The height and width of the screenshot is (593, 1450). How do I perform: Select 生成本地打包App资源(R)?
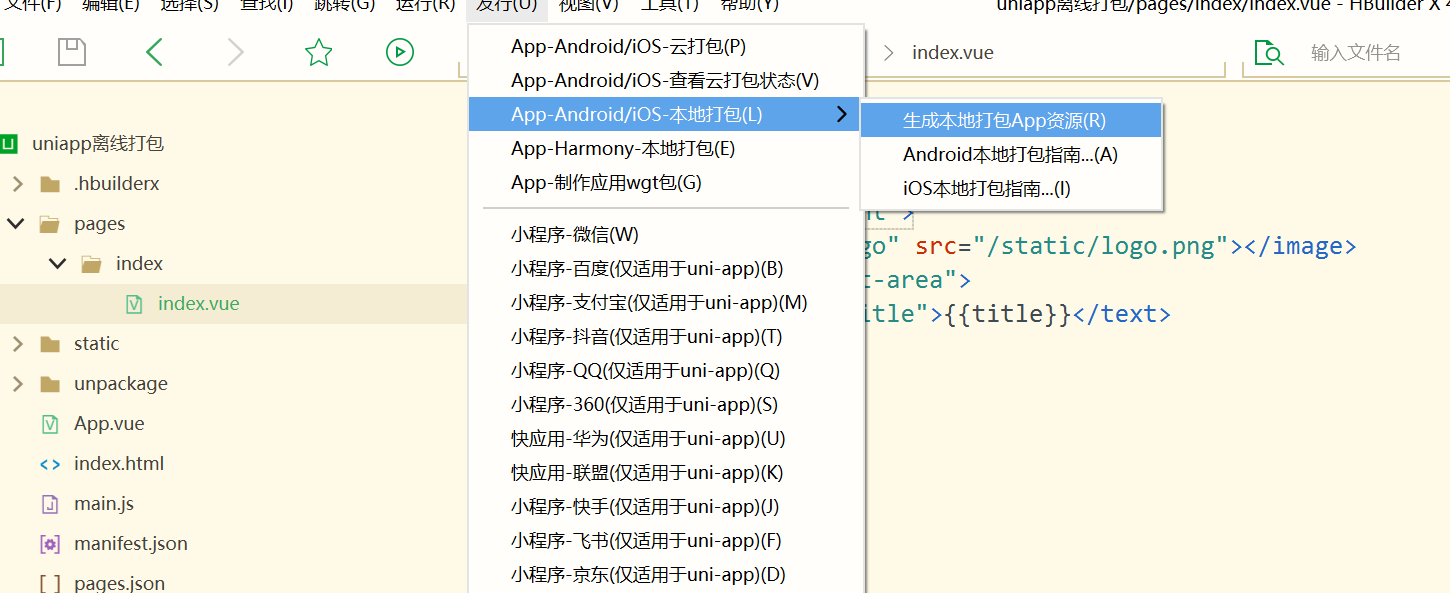[1011, 121]
